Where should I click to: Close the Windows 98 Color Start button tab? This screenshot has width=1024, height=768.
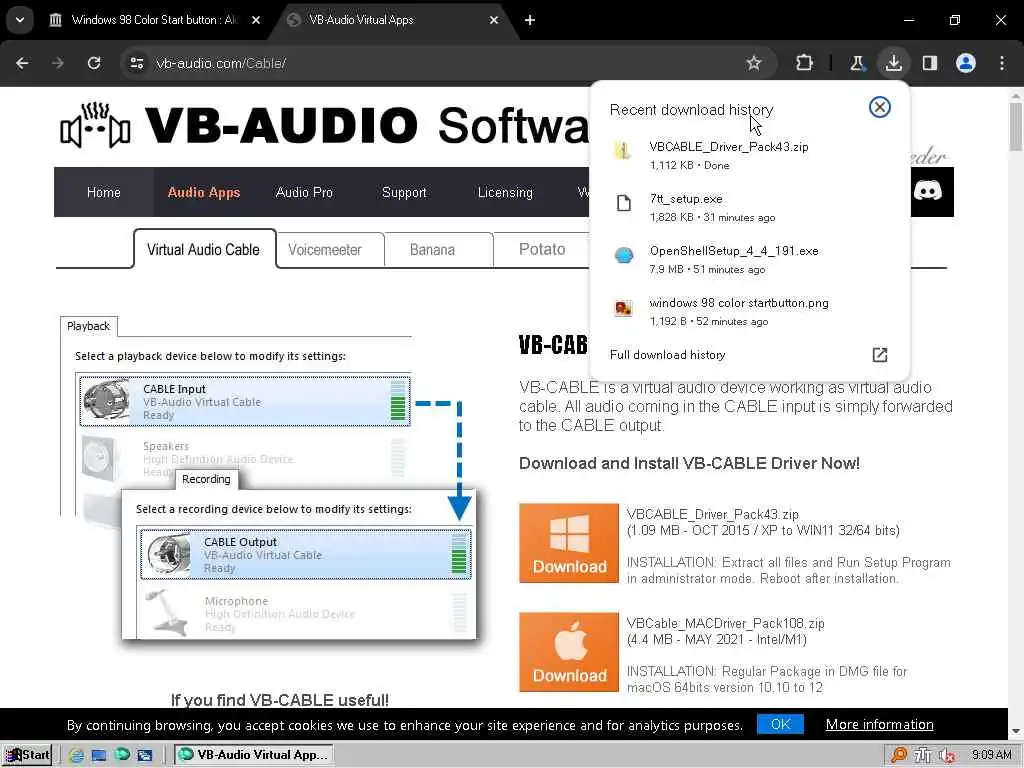256,20
